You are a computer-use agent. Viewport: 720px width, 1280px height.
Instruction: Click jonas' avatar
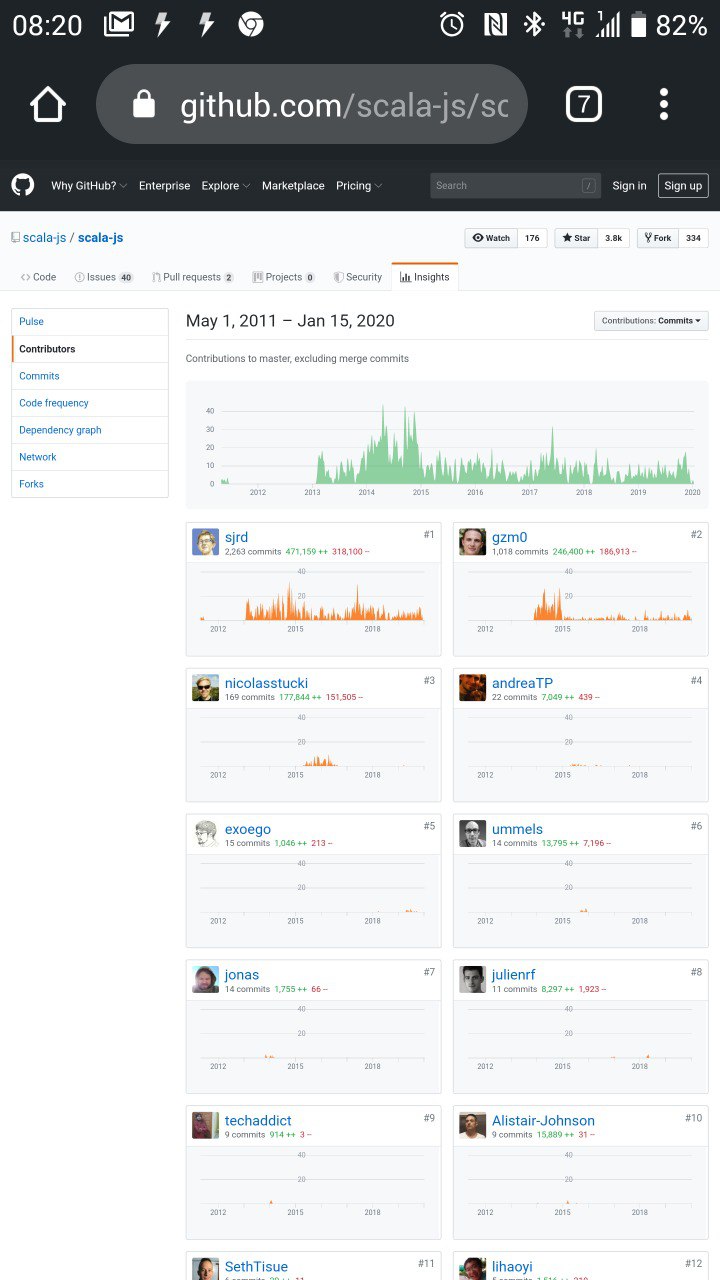[x=205, y=979]
